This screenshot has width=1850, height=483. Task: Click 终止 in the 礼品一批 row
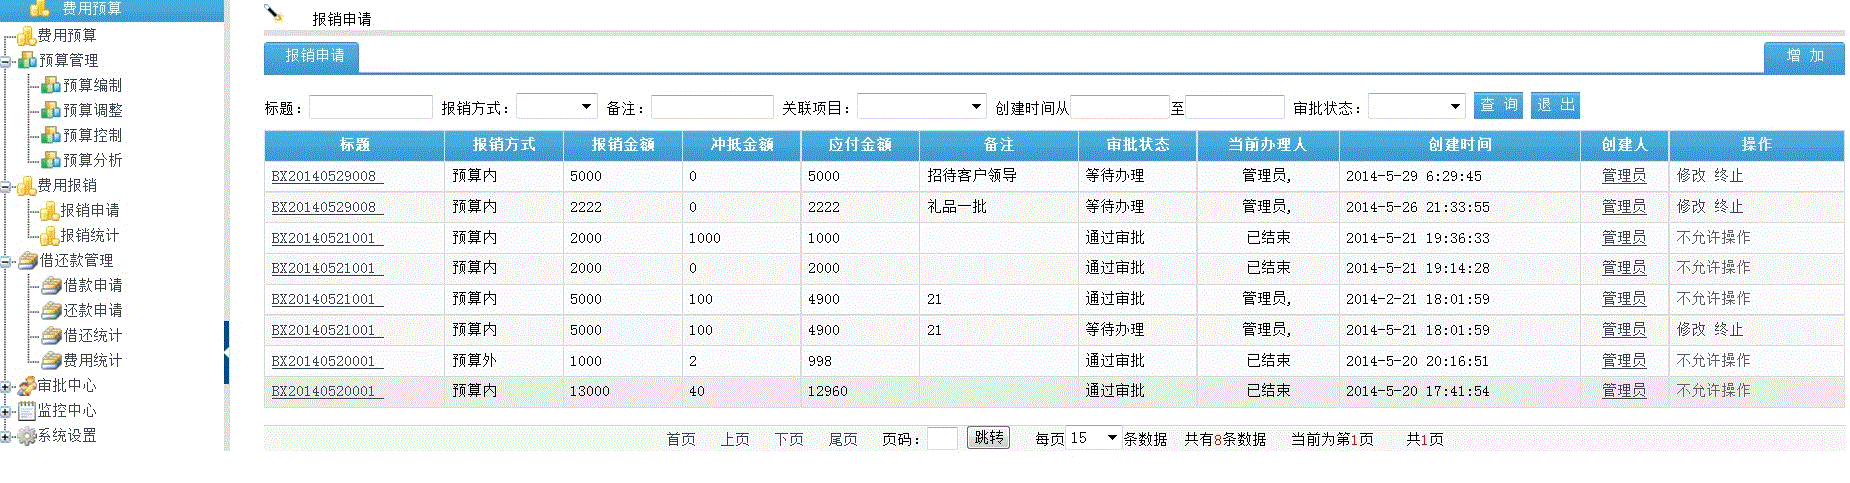click(1729, 207)
